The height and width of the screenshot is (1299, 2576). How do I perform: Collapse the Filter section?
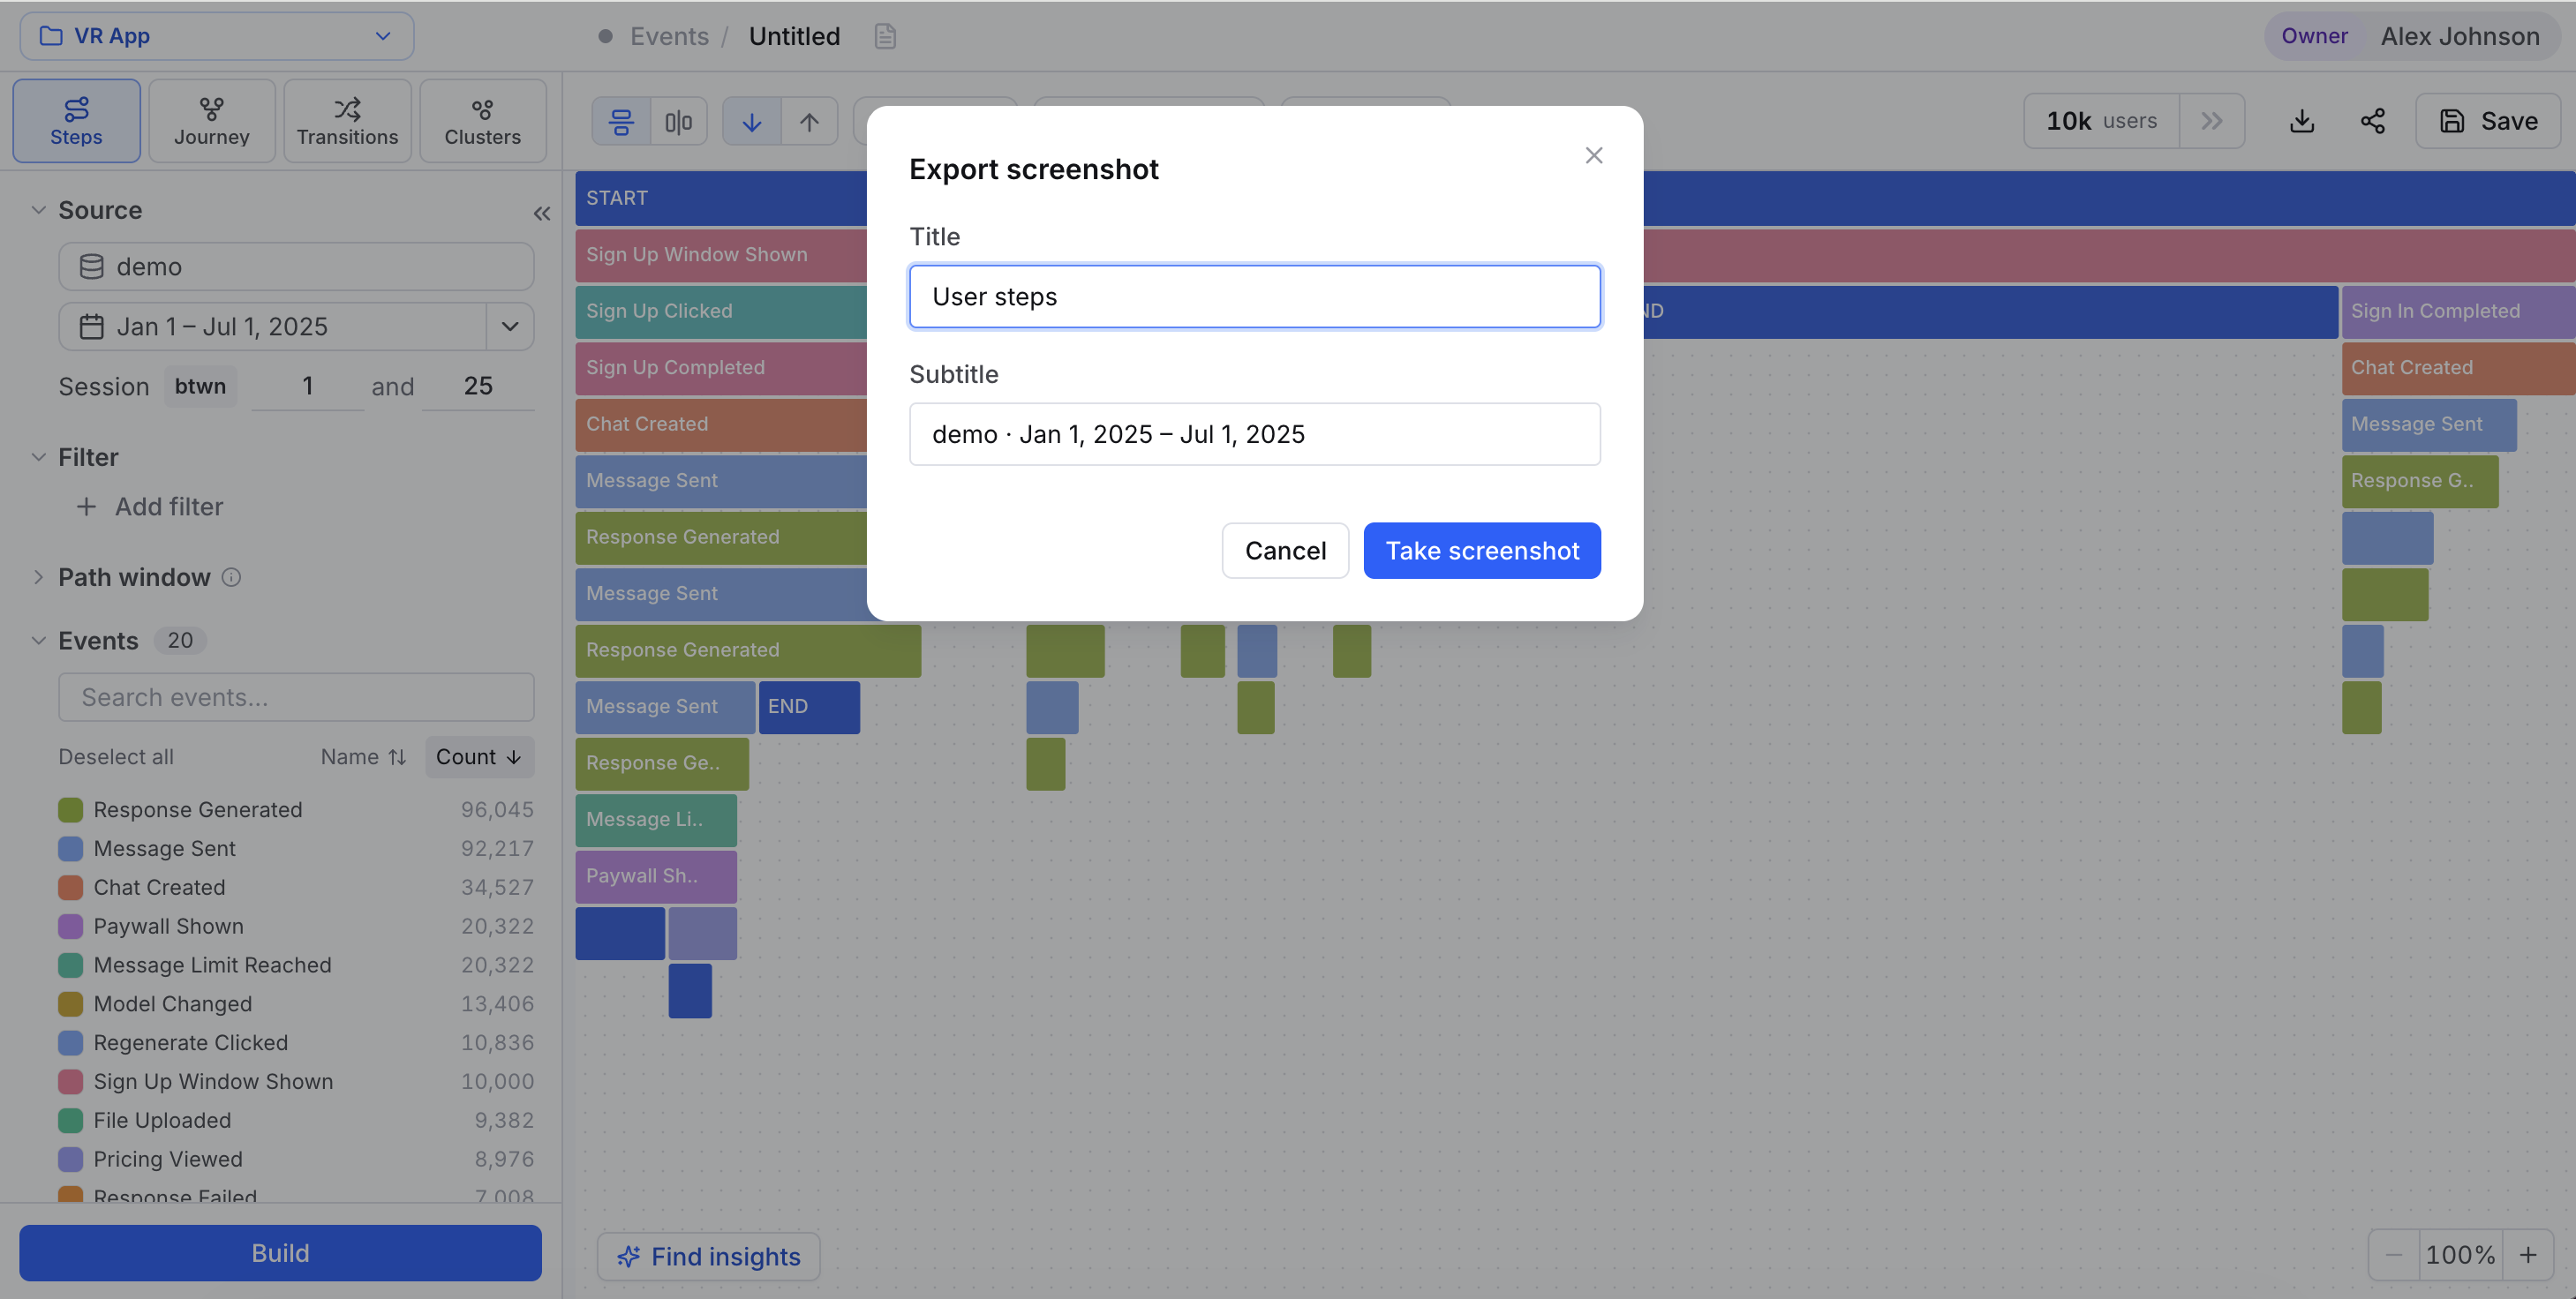click(38, 457)
